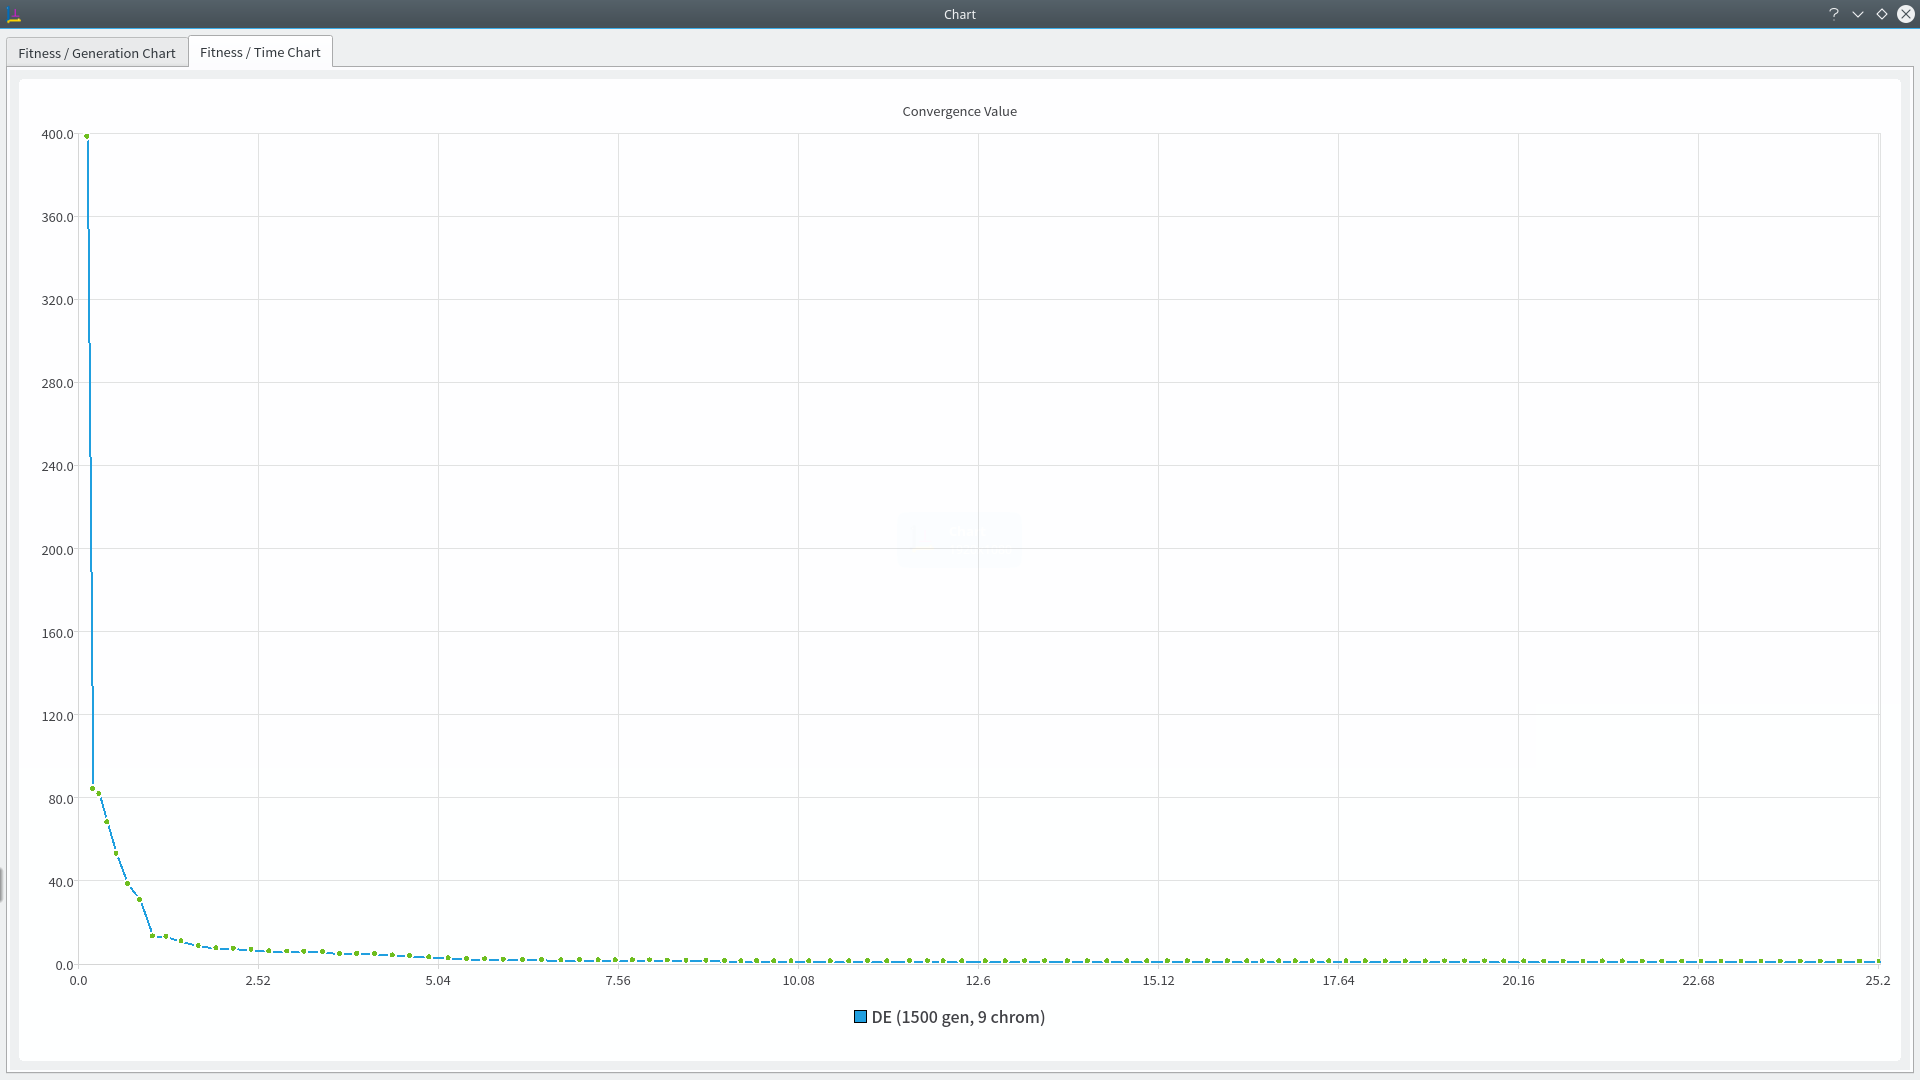Click the last data point at far right
Screen dimensions: 1920x1080
1878,961
